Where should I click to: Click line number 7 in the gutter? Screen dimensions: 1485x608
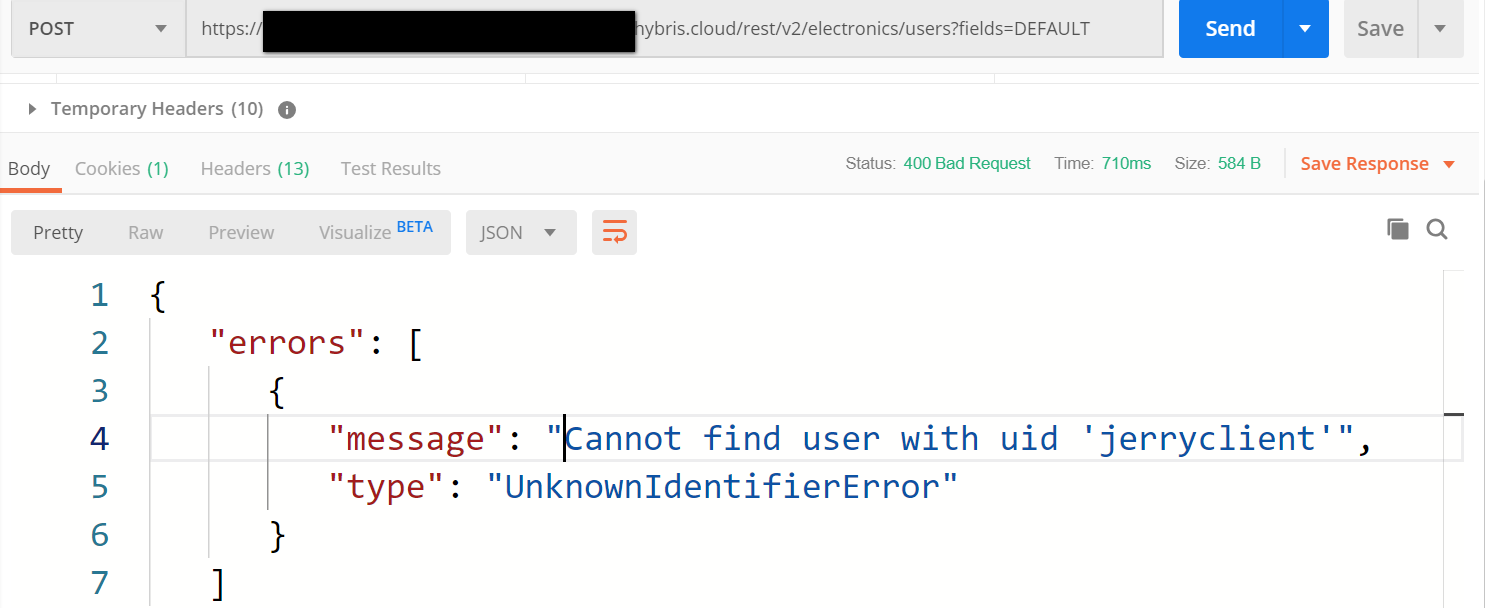(98, 583)
